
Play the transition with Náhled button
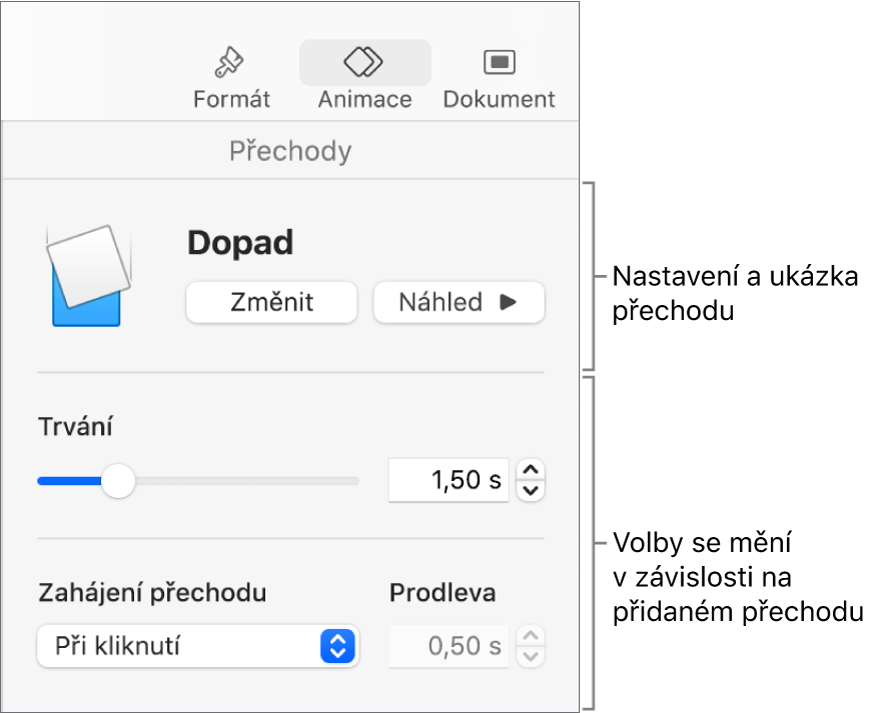click(x=459, y=302)
